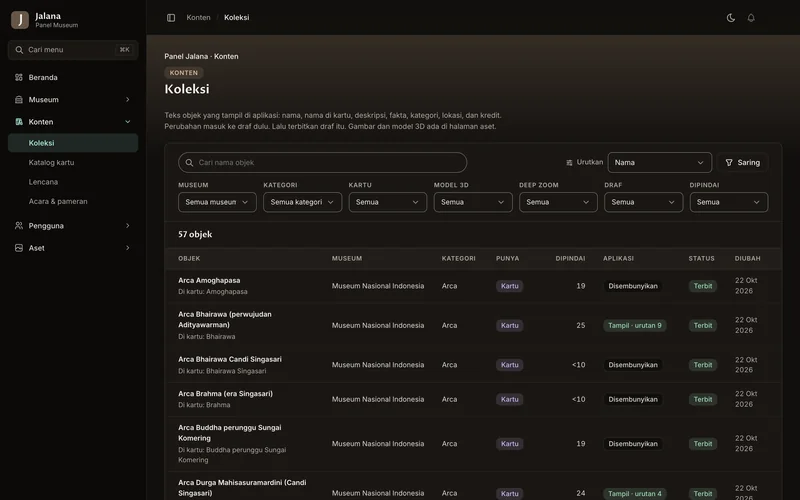Click the Jalana logo icon
800x500 pixels.
(20, 20)
